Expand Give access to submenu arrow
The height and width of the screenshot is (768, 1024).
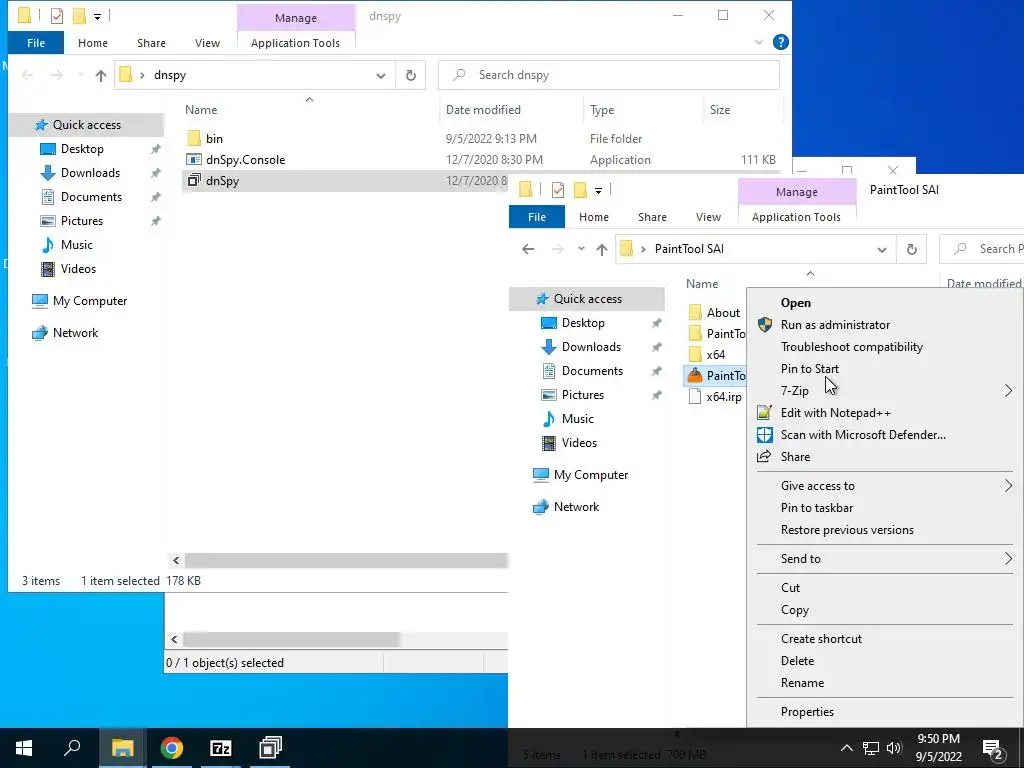(x=1008, y=486)
